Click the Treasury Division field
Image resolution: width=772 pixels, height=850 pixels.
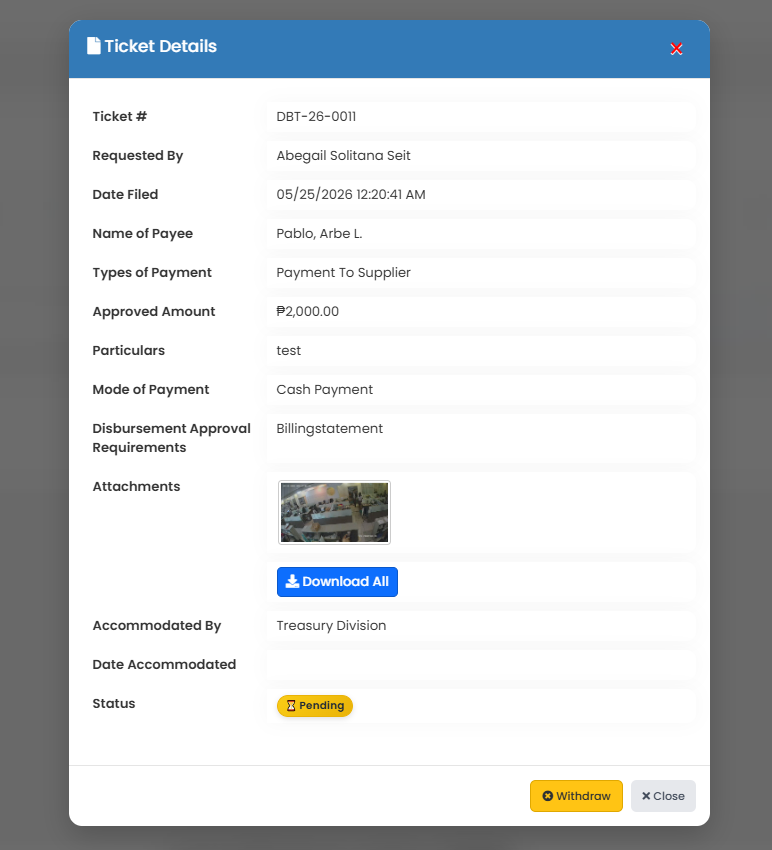pyautogui.click(x=480, y=626)
